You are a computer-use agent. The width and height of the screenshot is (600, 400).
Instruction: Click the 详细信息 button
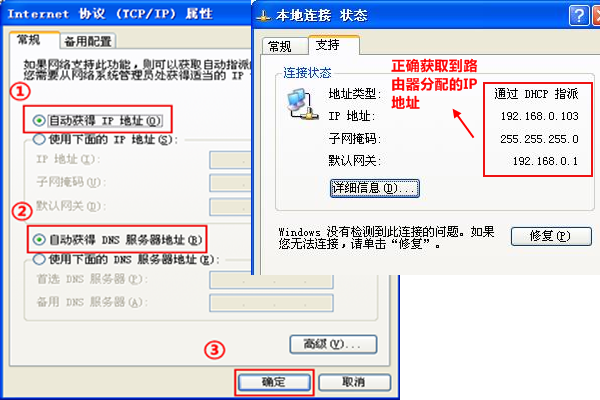coord(375,188)
